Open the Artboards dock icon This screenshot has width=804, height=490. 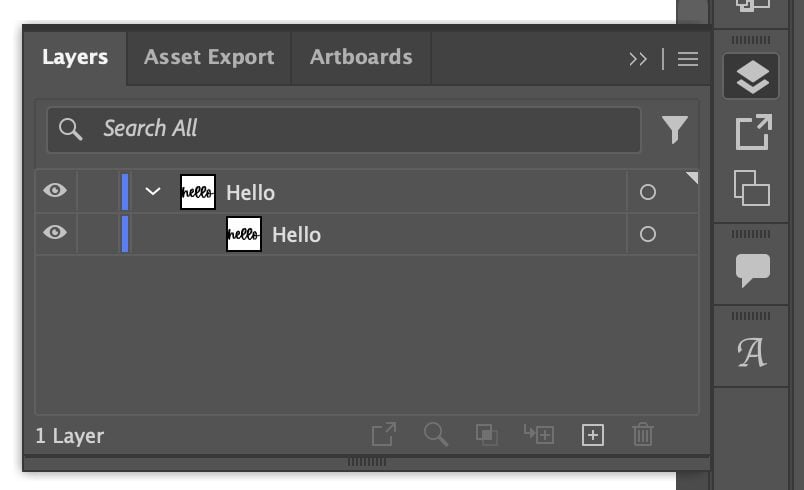752,188
